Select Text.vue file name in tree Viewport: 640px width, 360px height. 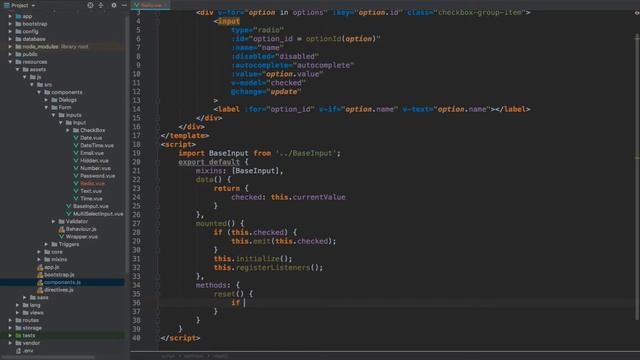click(91, 191)
